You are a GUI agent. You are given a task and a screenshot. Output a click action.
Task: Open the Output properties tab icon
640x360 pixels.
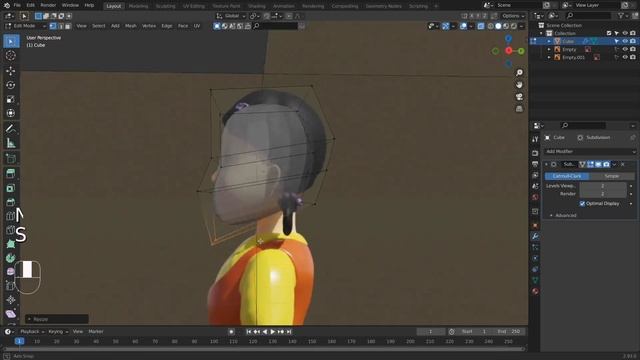[535, 164]
